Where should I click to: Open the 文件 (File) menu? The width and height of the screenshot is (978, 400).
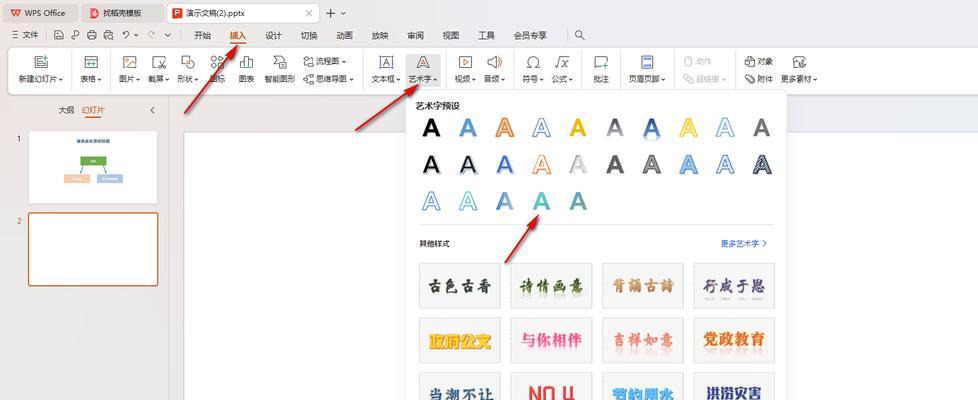coord(25,35)
